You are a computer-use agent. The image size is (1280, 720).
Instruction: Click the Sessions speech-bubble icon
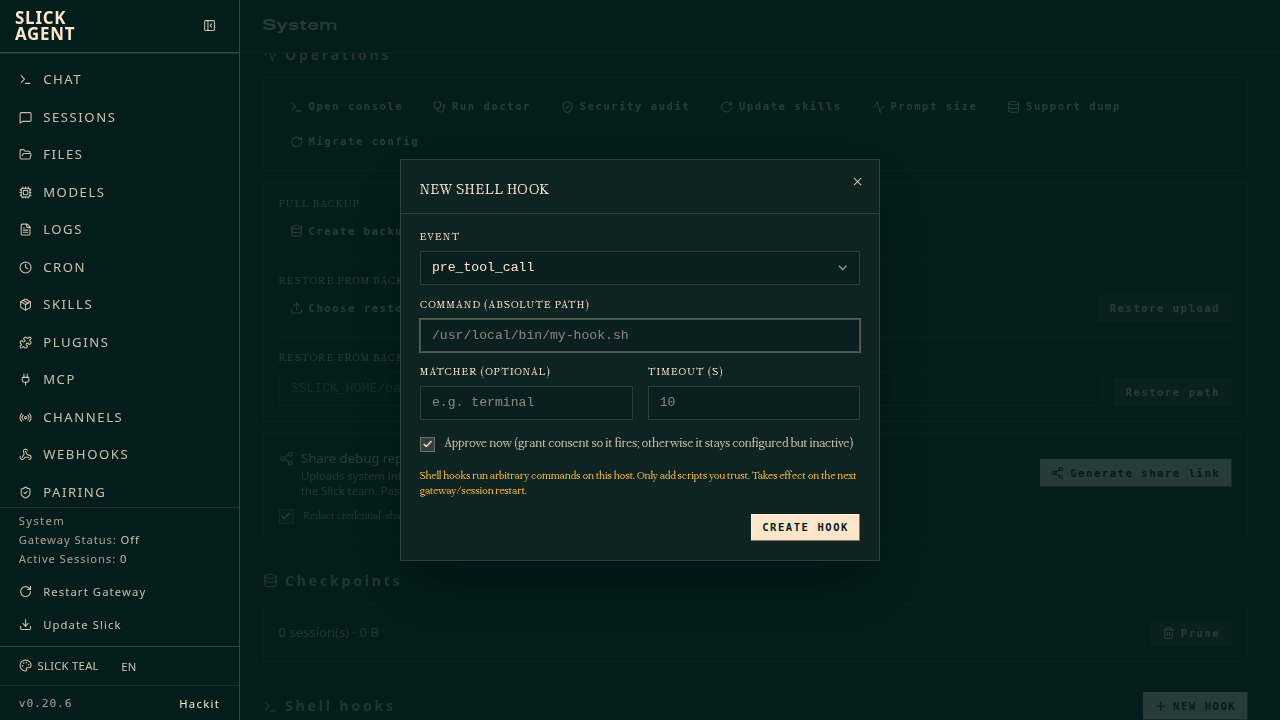pos(26,117)
